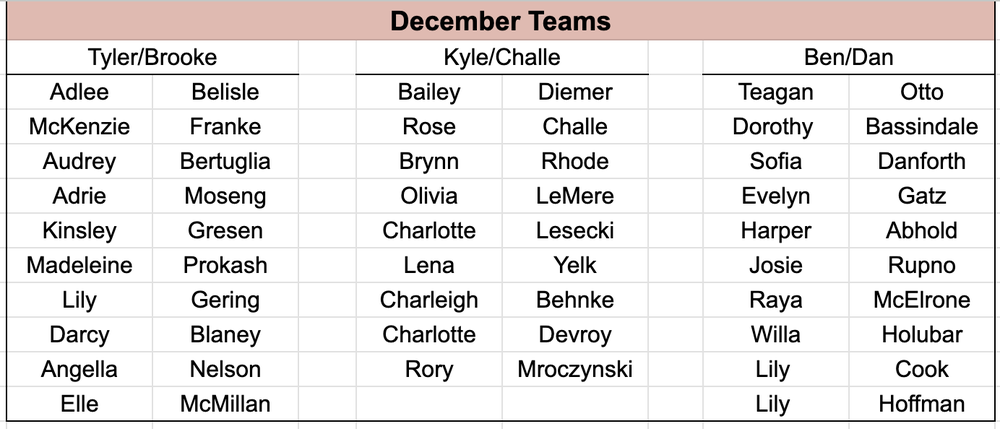
Task: Click the Prokash cell
Action: 225,265
